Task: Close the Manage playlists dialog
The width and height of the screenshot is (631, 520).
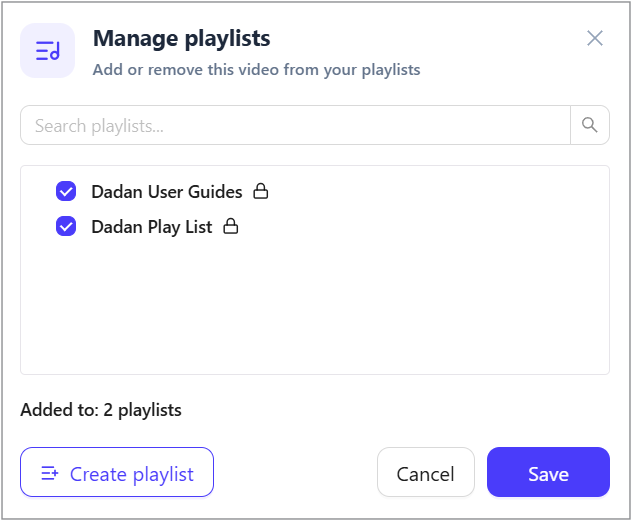Action: coord(594,38)
